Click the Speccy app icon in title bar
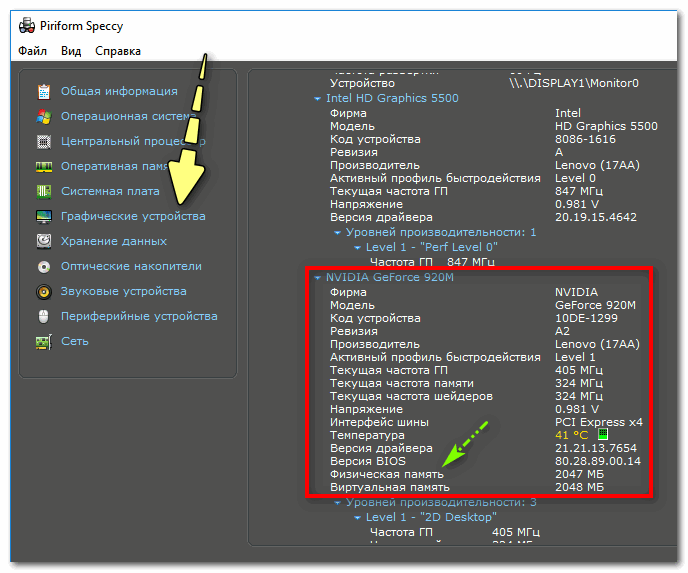This screenshot has height=573, width=688. 27,25
